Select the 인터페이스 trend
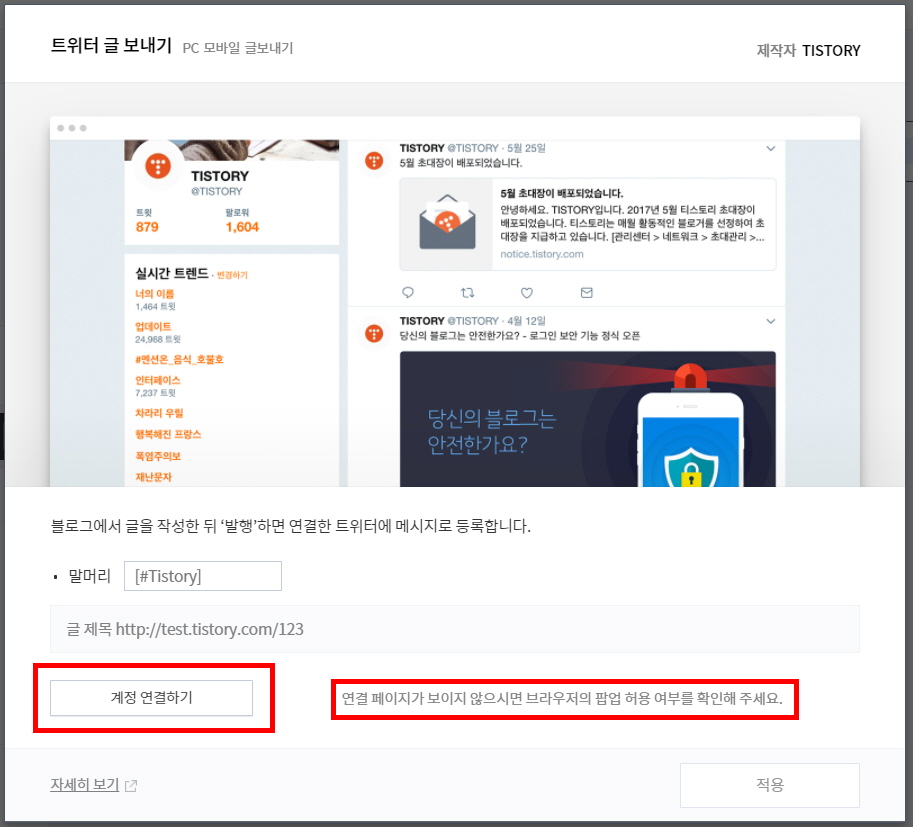This screenshot has height=827, width=913. click(x=158, y=380)
